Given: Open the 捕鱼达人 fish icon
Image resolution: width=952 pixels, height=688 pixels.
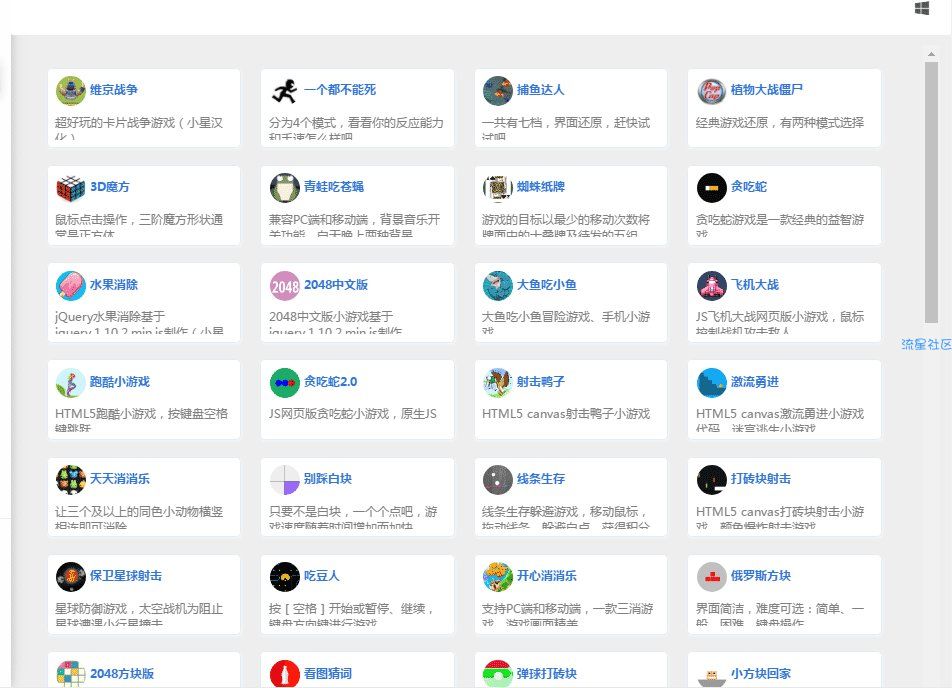Looking at the screenshot, I should click(x=498, y=90).
